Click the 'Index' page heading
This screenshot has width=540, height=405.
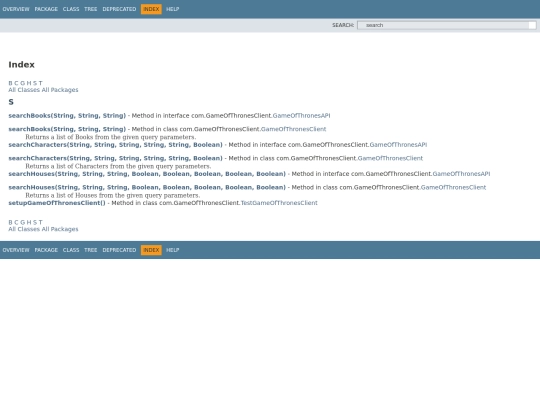click(x=21, y=65)
